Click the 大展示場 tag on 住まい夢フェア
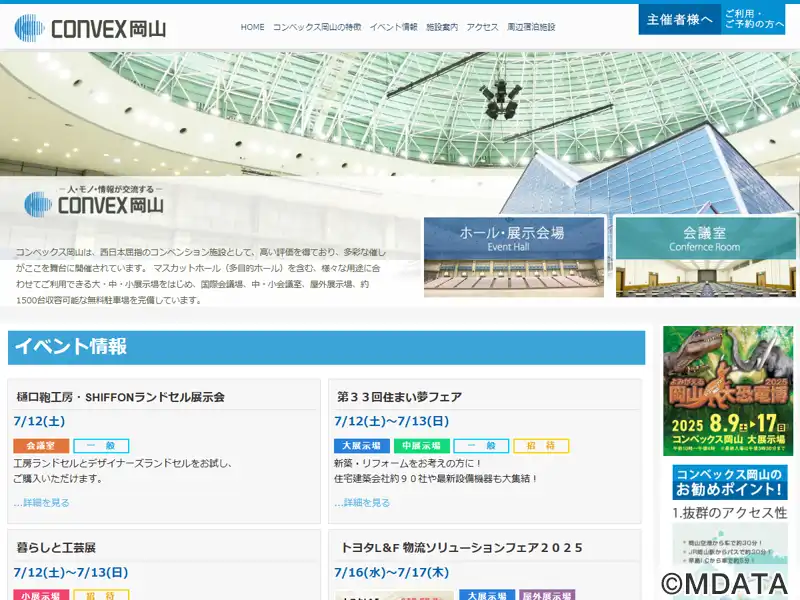Viewport: 800px width, 600px height. 362,446
